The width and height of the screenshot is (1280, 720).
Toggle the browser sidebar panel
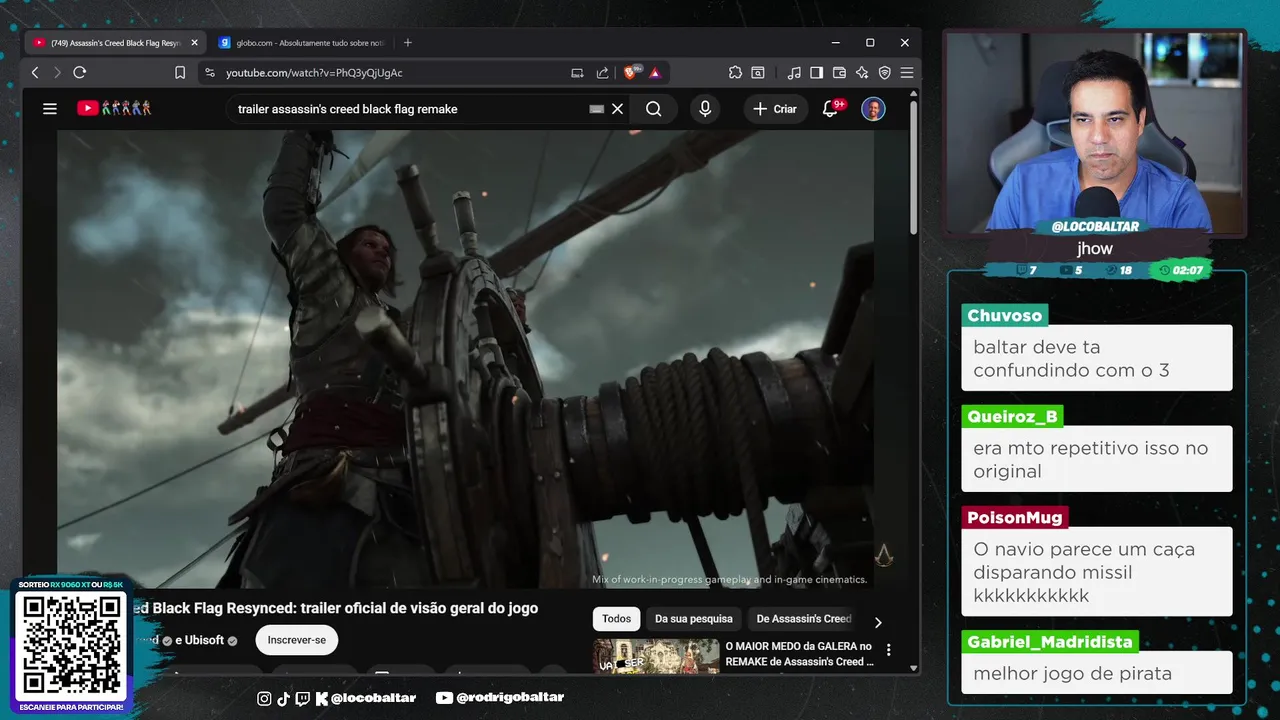pyautogui.click(x=816, y=72)
